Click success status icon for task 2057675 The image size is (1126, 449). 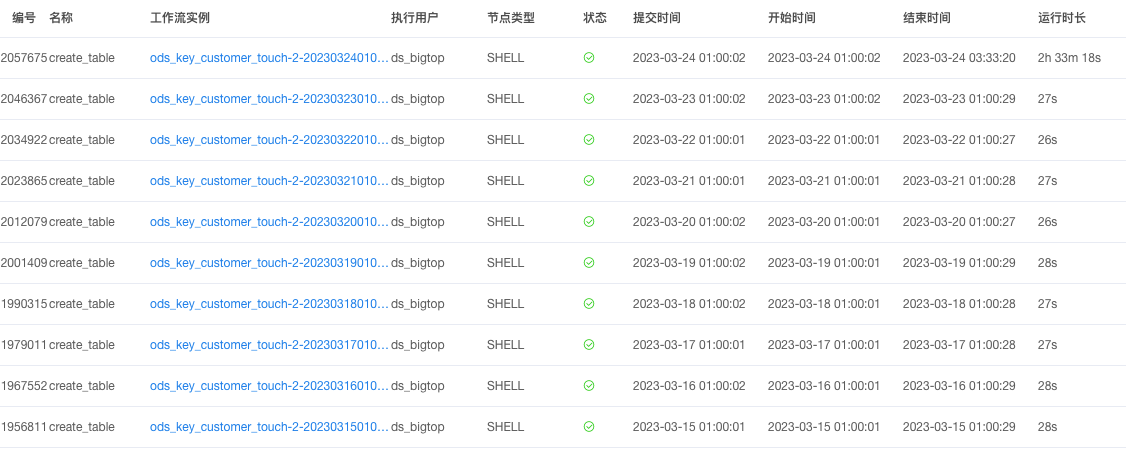tap(589, 58)
